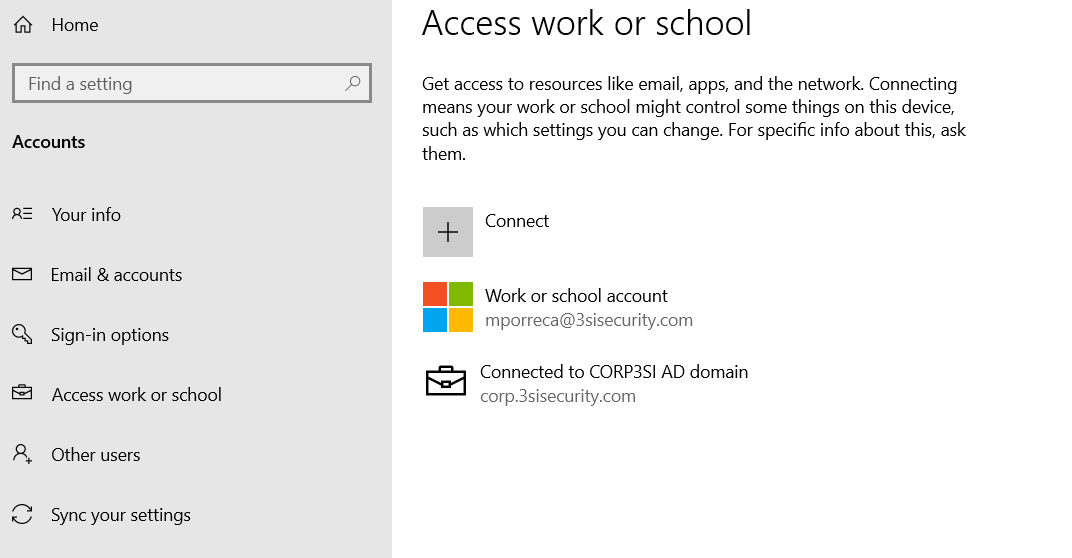Click the key icon for Sign-in options
The image size is (1072, 558).
point(22,334)
